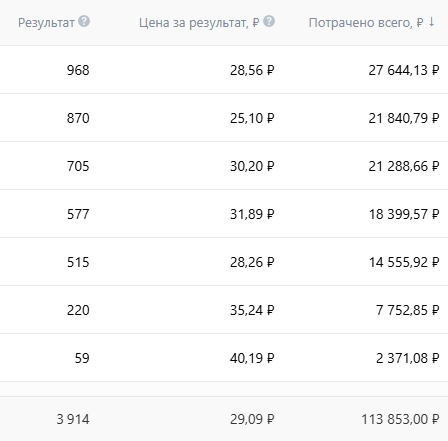
Task: Select spent amount 14 555,92 ₽
Action: click(x=404, y=262)
